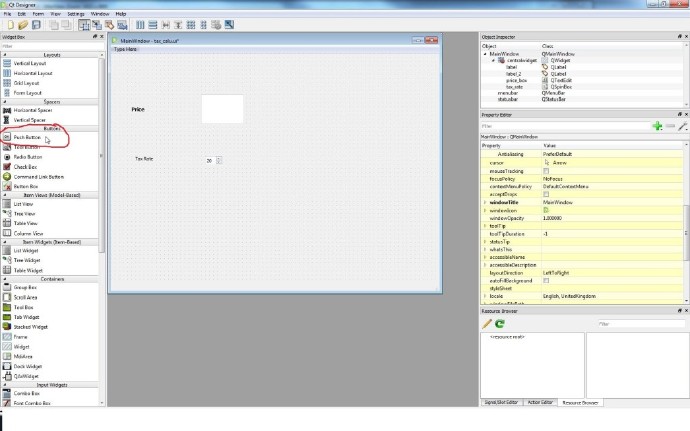The width and height of the screenshot is (690, 431).
Task: Collapse the MainWindow node in Object Inspector
Action: tap(485, 54)
